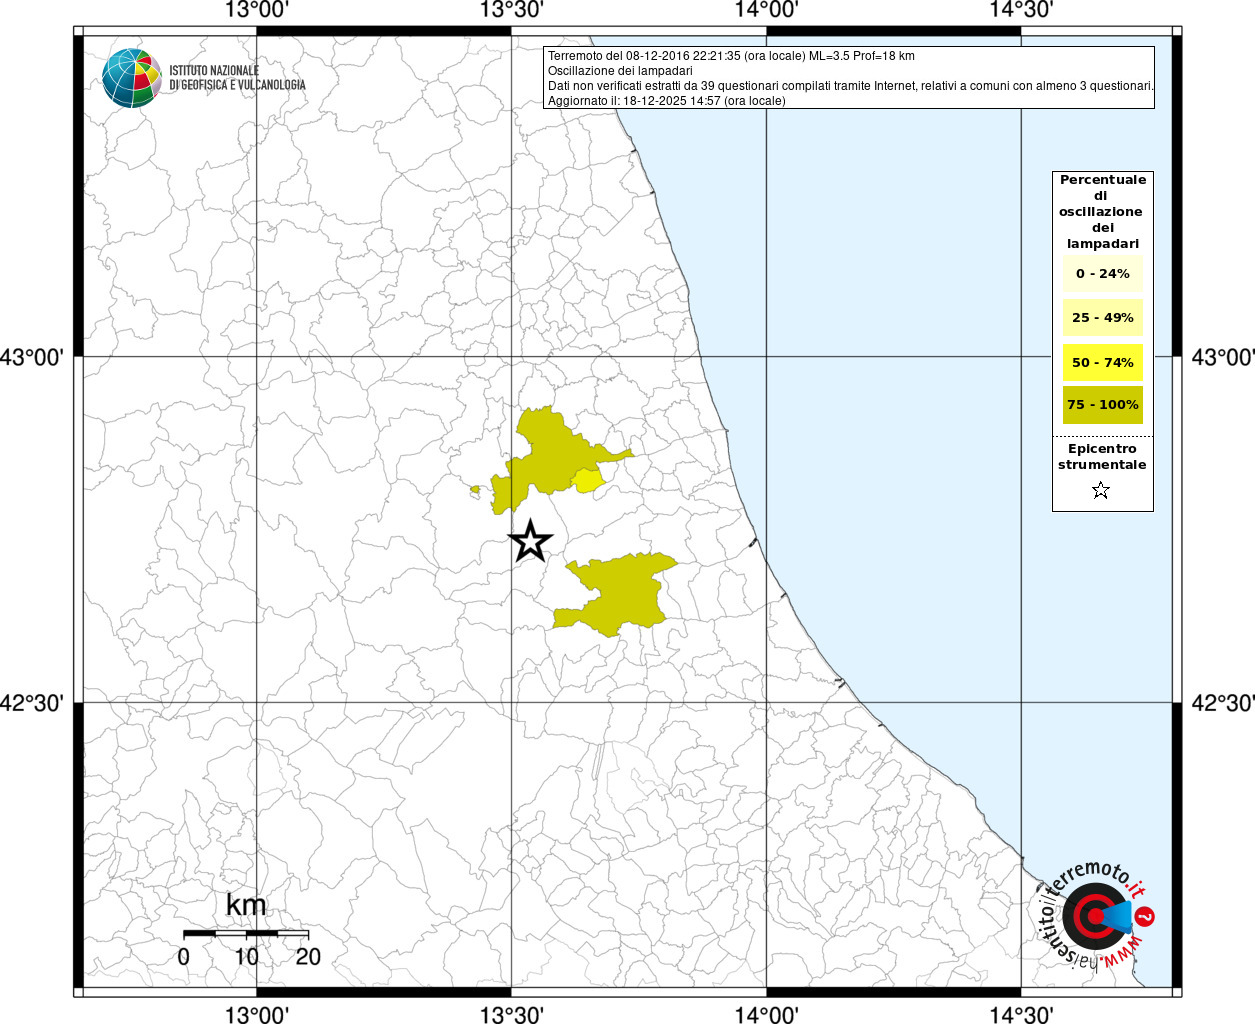This screenshot has width=1255, height=1024.
Task: Click the 'Epicentro strumentale' legend label
Action: 1102,457
